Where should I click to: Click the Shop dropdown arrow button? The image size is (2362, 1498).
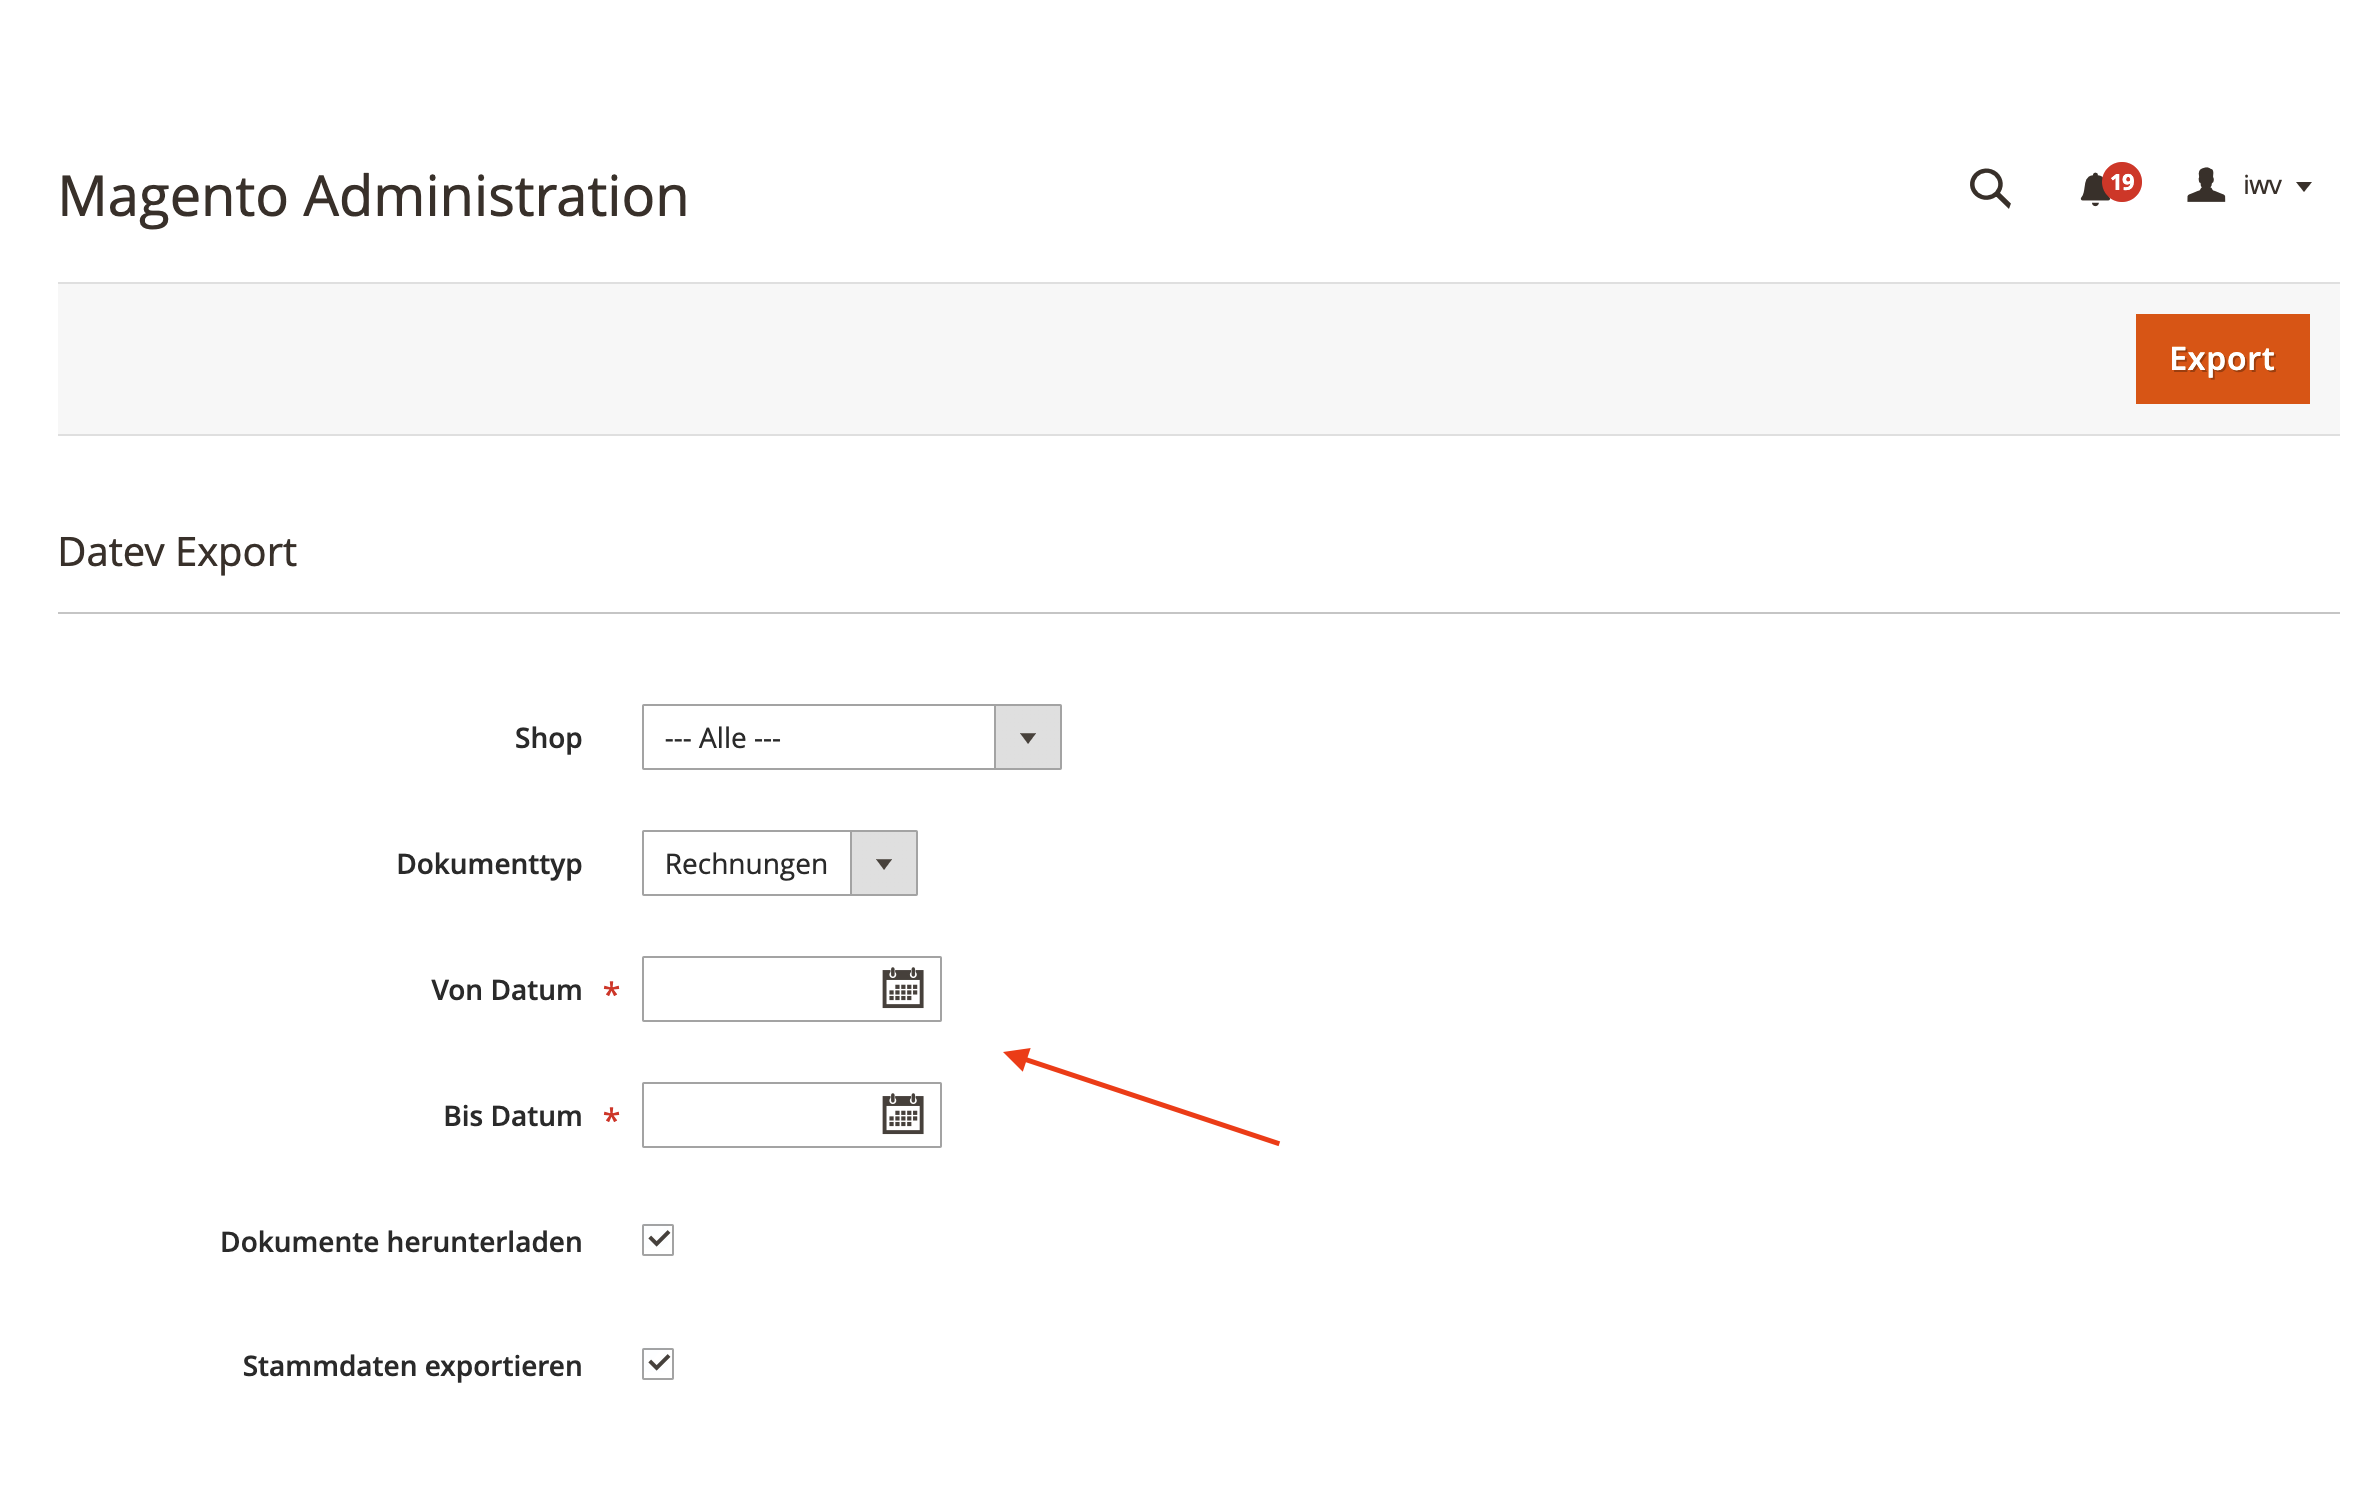(1027, 738)
